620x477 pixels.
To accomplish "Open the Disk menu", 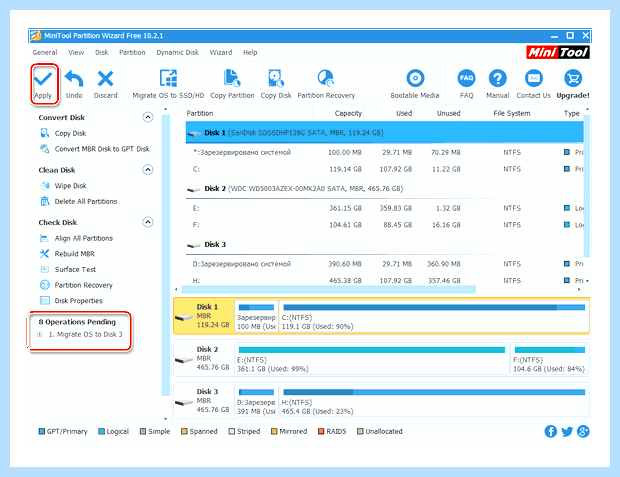I will point(102,53).
